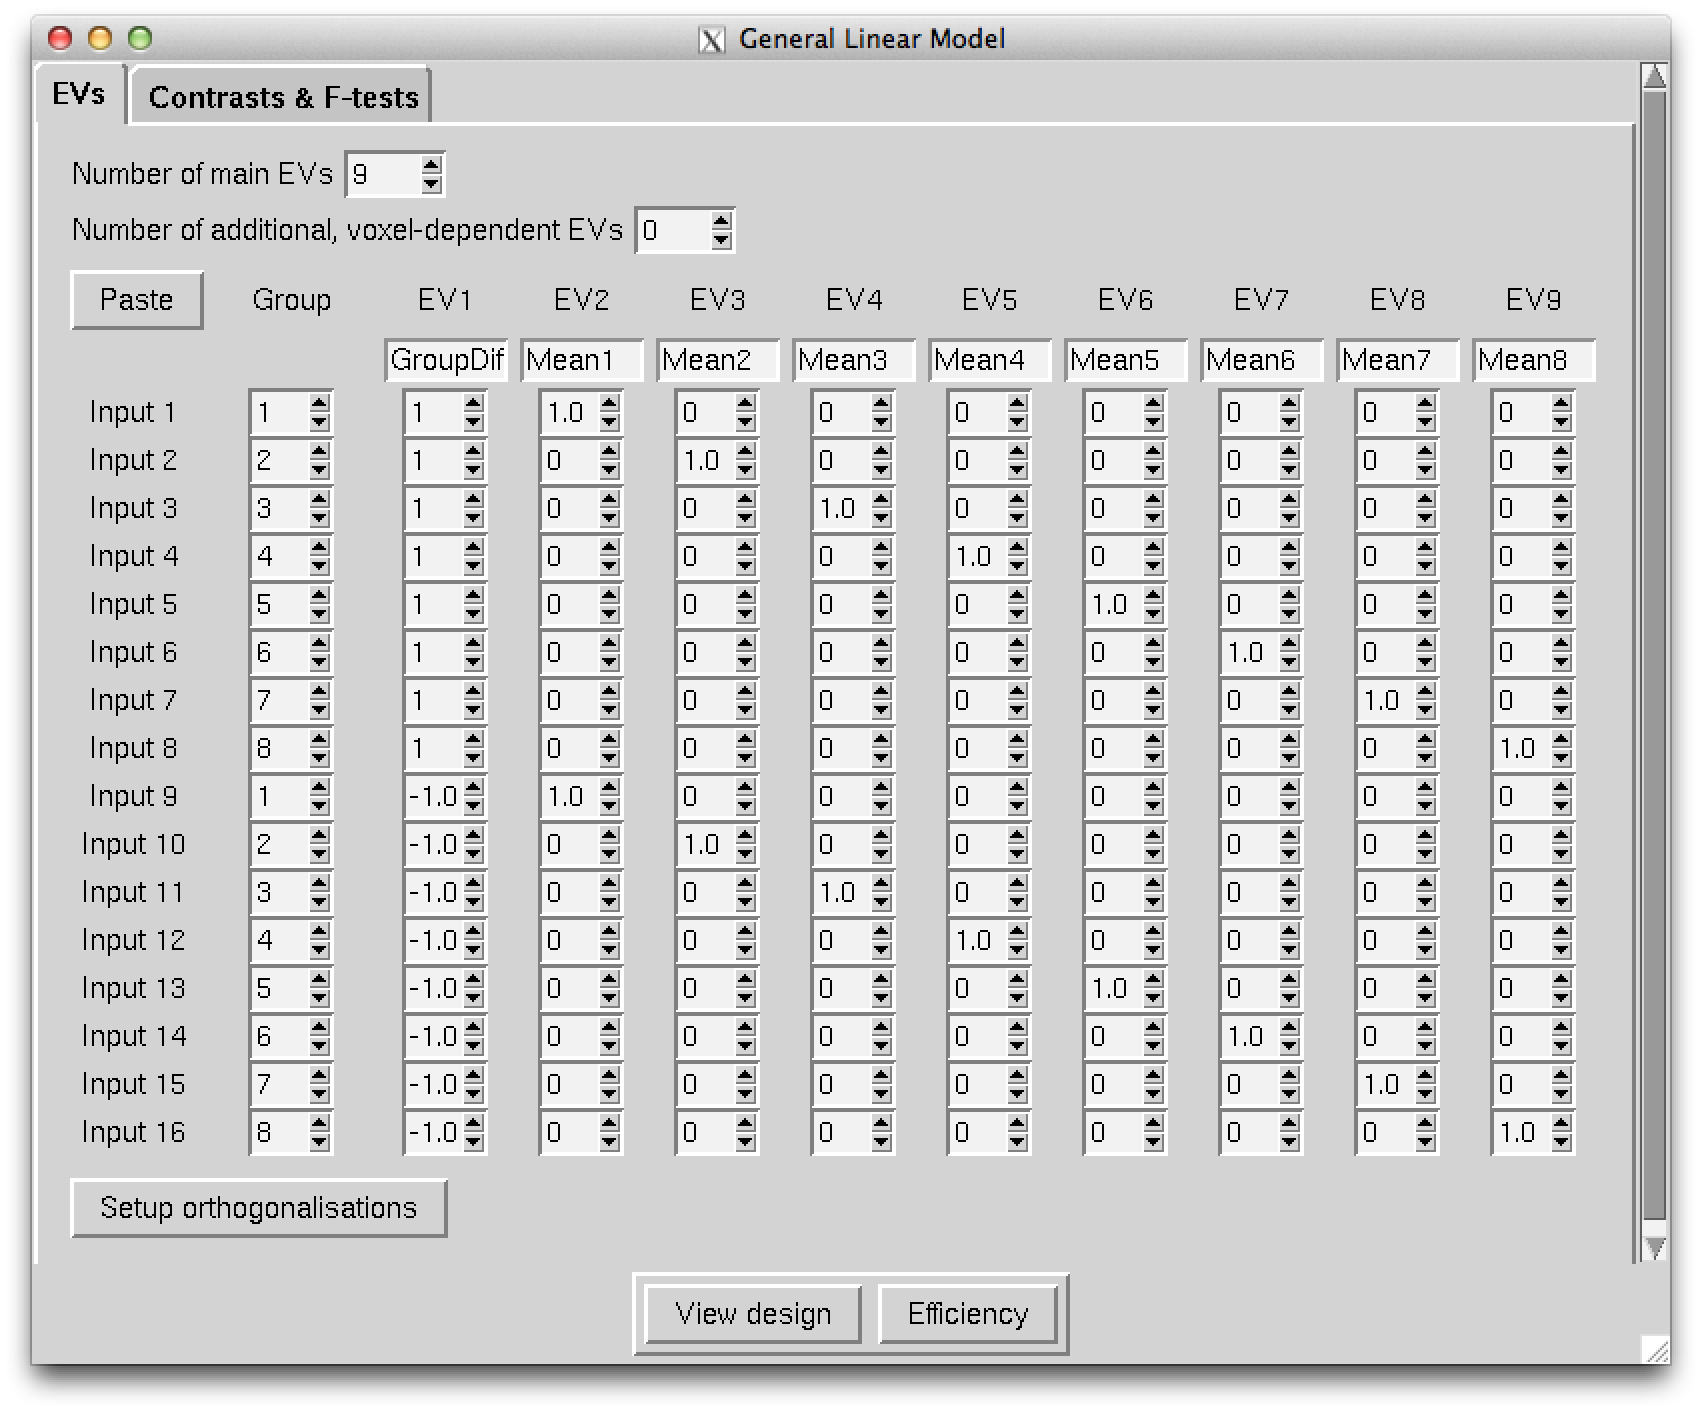Click the Paste button

(137, 300)
